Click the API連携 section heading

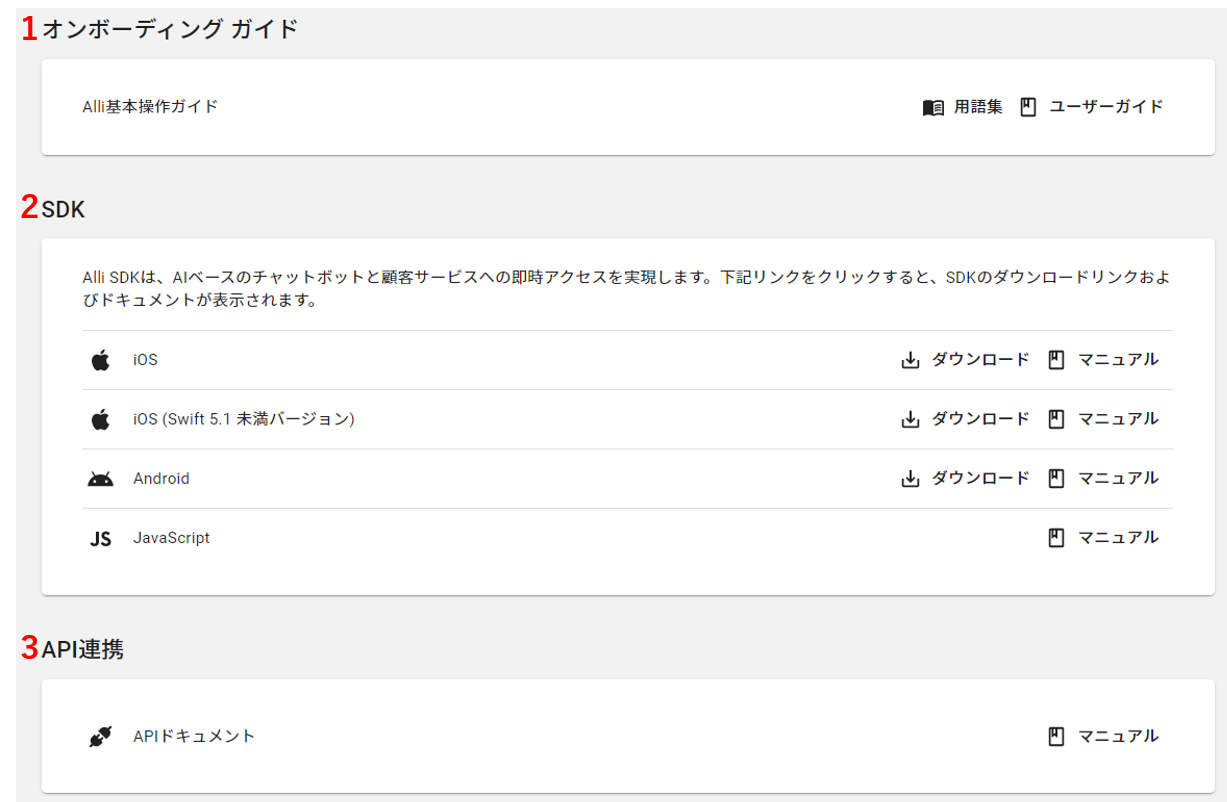coord(83,649)
